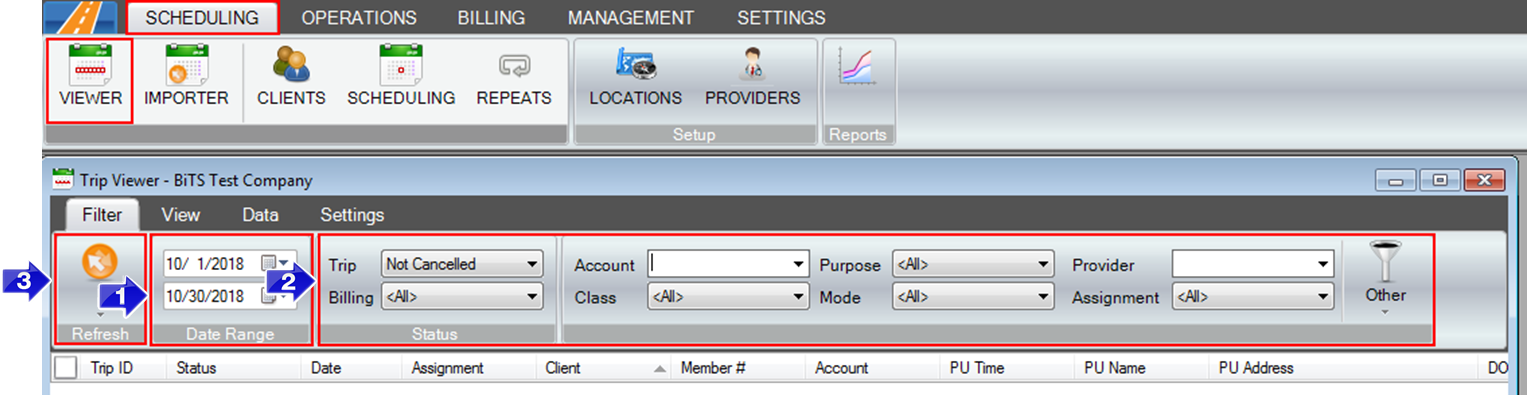Toggle the select-all checkbox in grid header
The height and width of the screenshot is (395, 1527).
pos(65,368)
